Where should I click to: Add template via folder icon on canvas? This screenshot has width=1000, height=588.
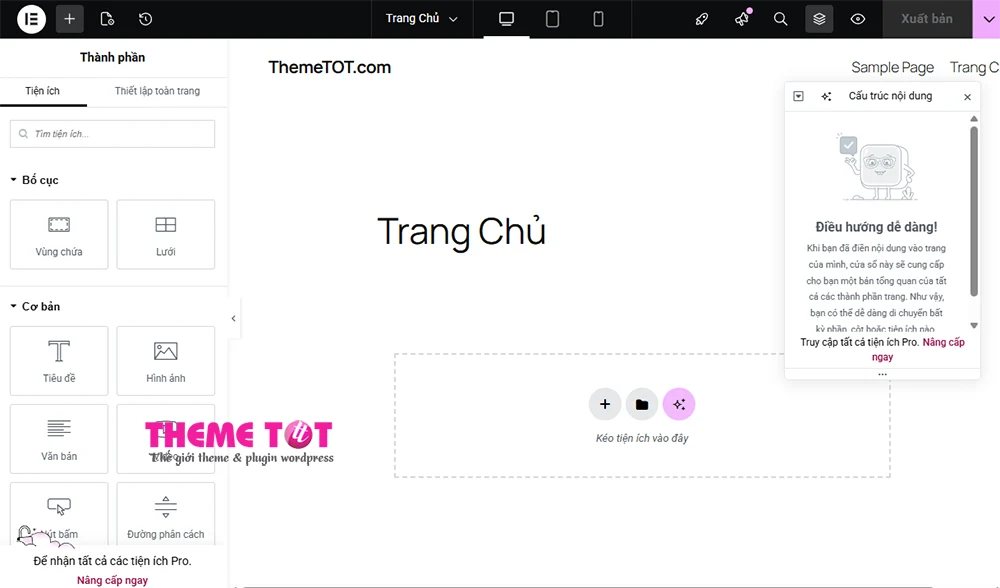642,404
